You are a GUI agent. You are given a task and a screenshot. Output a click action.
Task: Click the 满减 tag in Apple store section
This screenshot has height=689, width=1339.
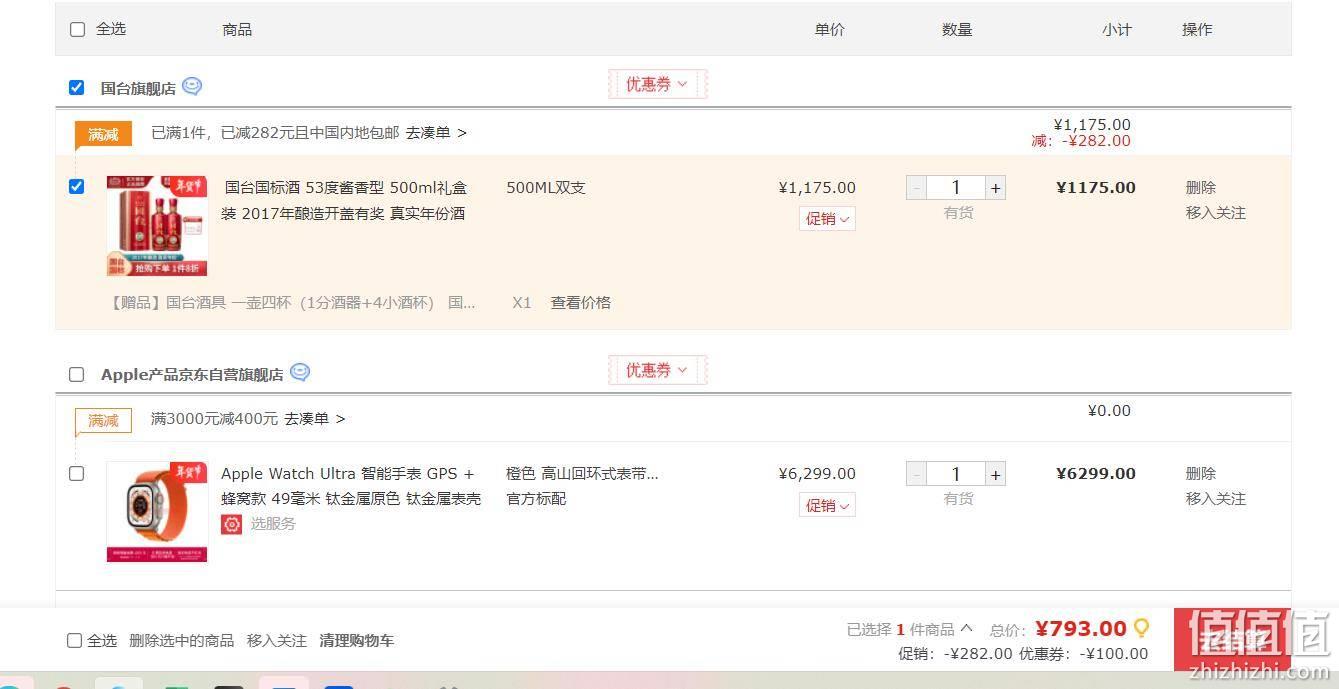[x=103, y=420]
